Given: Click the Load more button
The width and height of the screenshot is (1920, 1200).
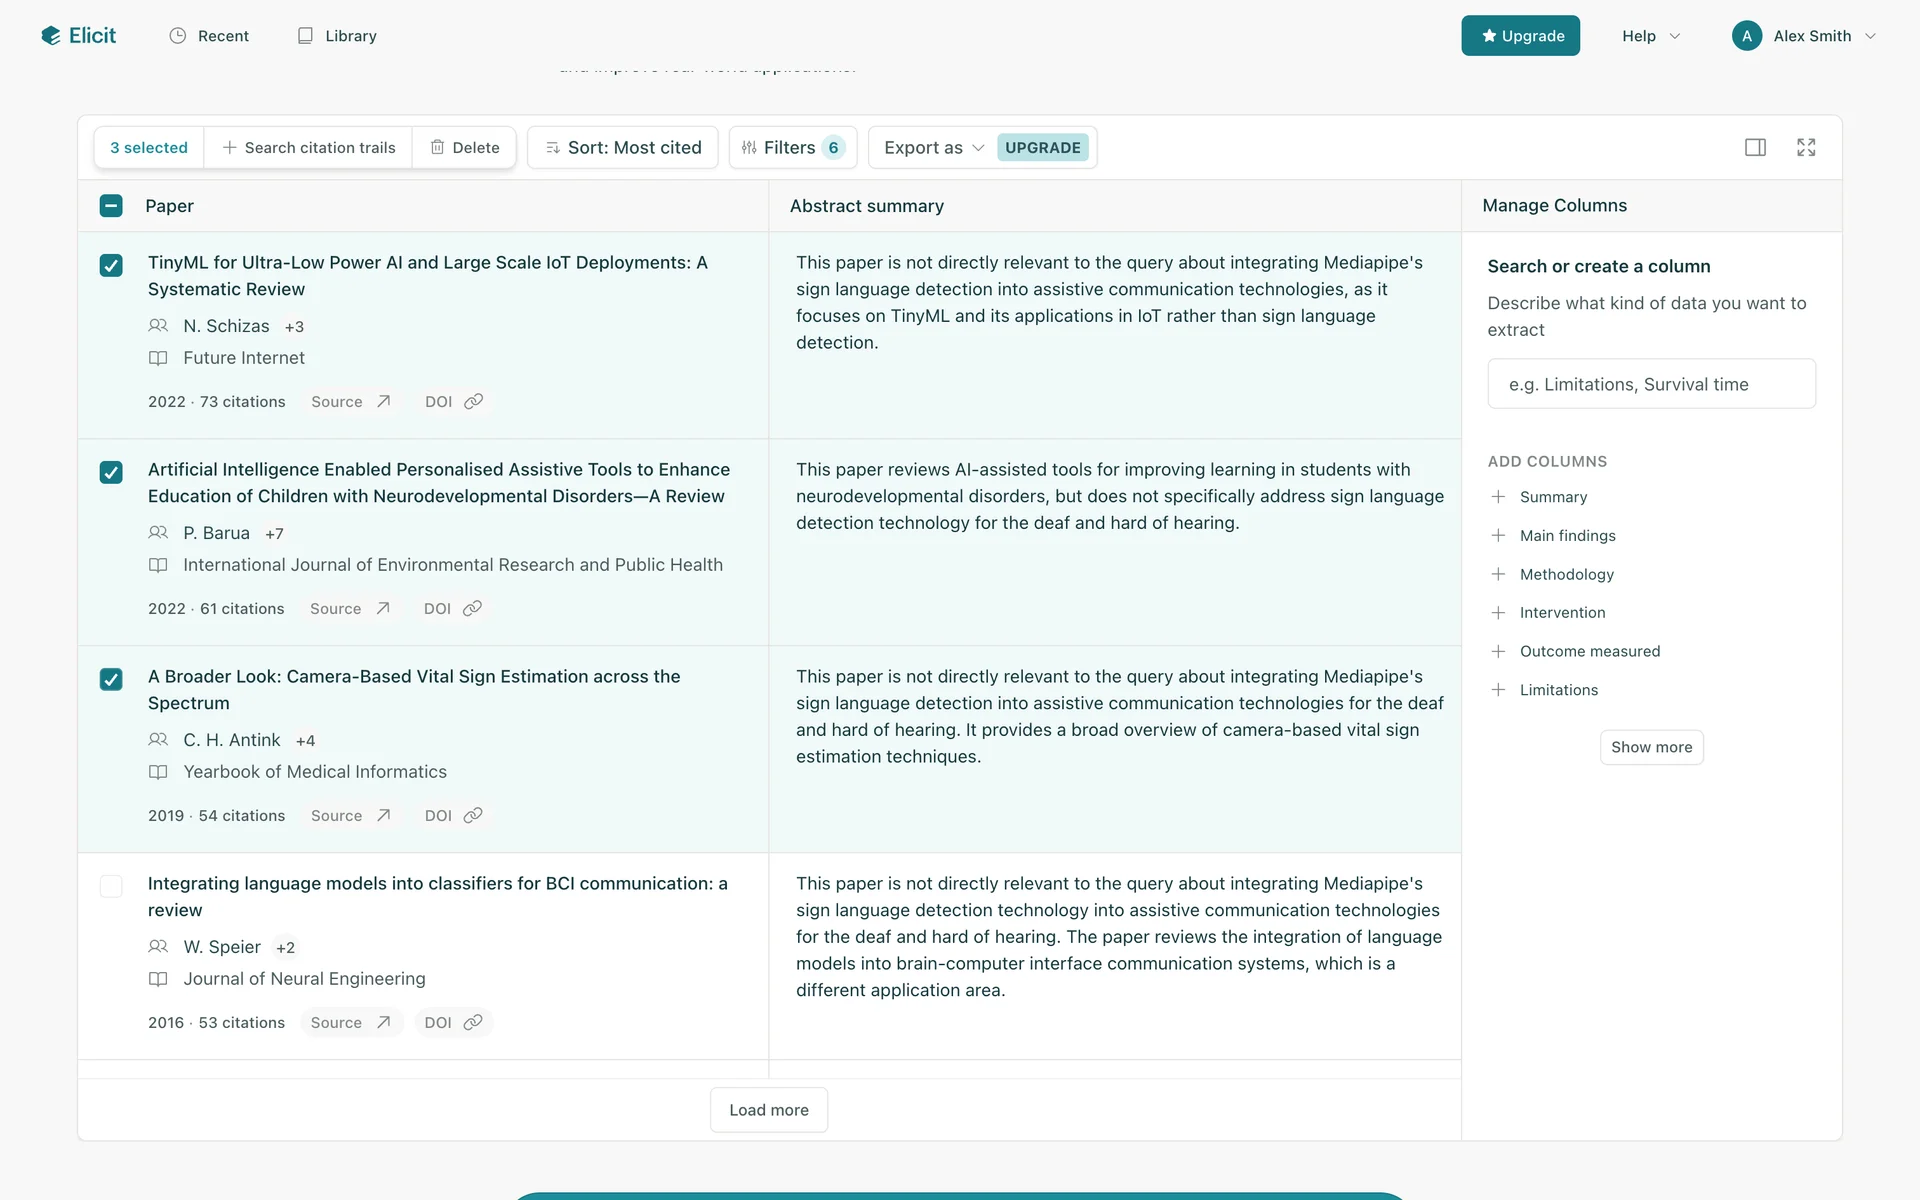Looking at the screenshot, I should 768,1110.
